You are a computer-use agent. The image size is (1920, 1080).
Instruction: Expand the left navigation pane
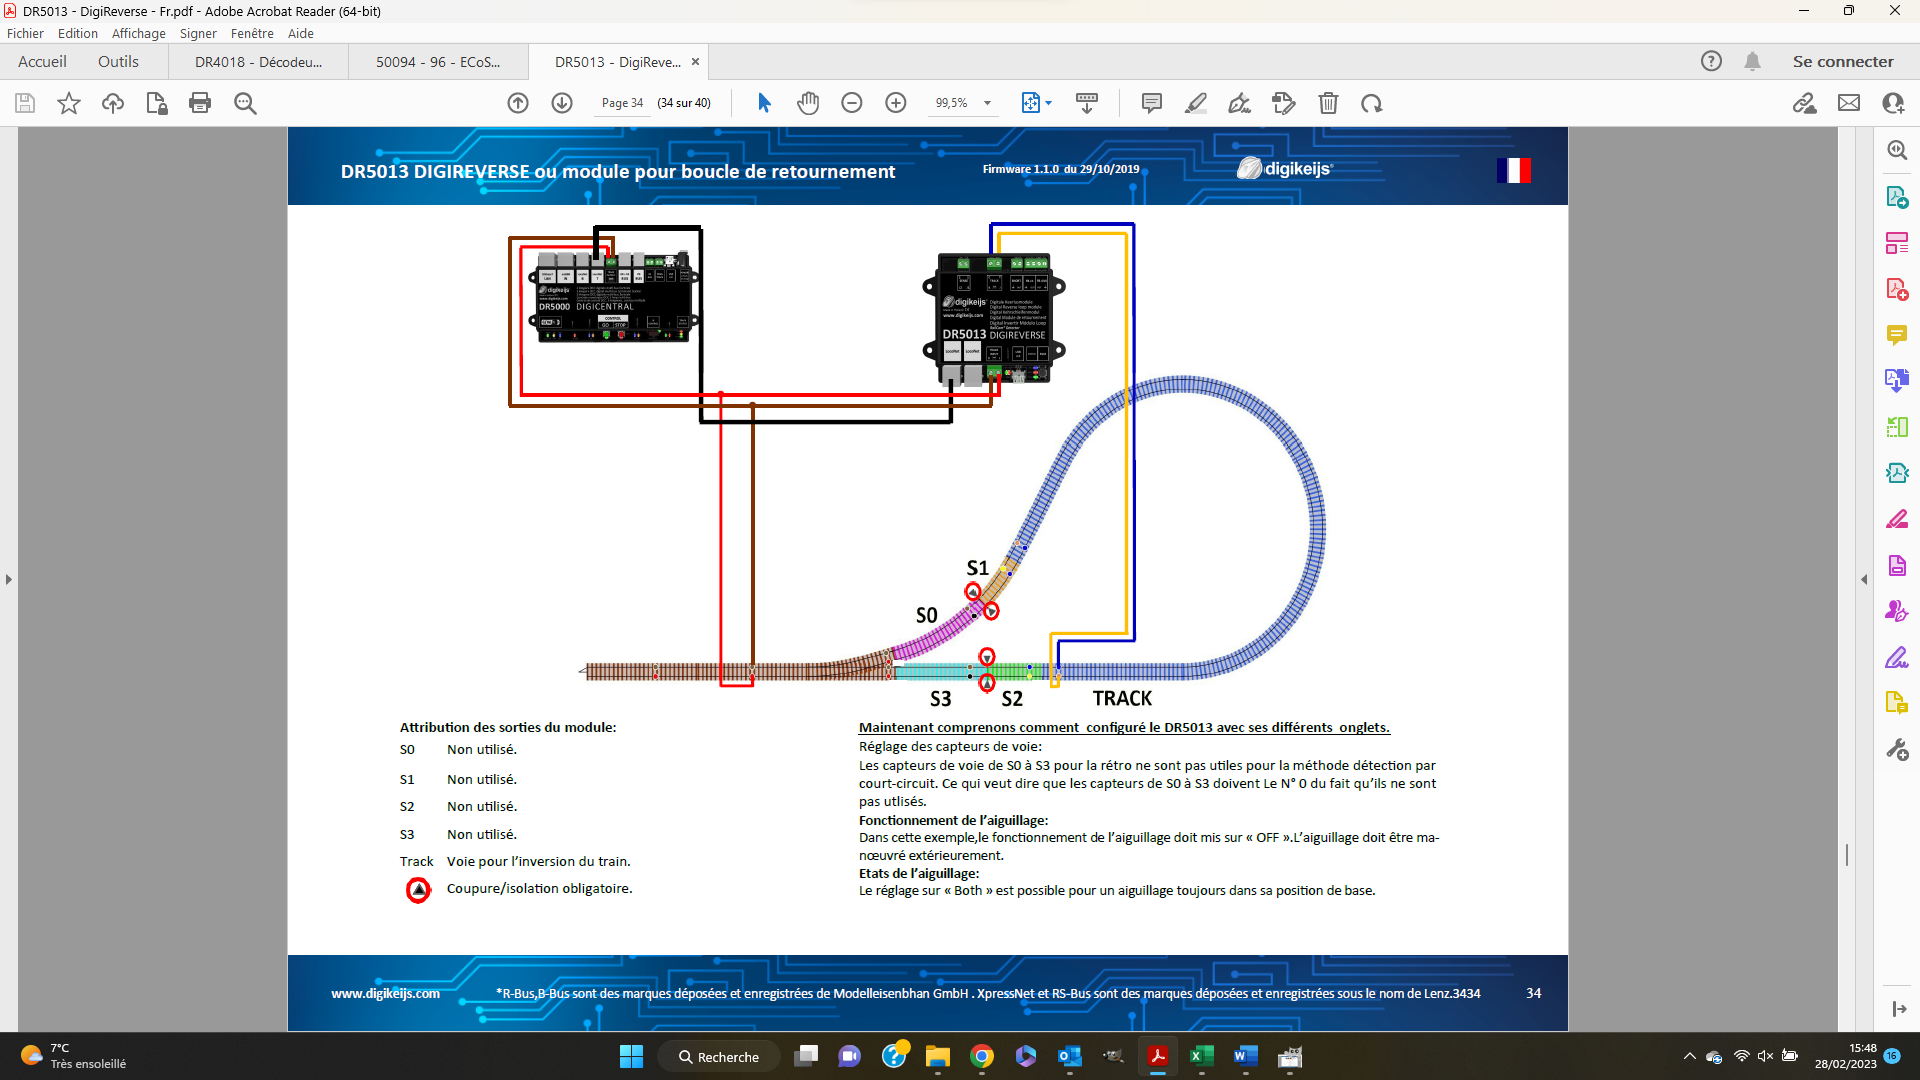pyautogui.click(x=9, y=579)
